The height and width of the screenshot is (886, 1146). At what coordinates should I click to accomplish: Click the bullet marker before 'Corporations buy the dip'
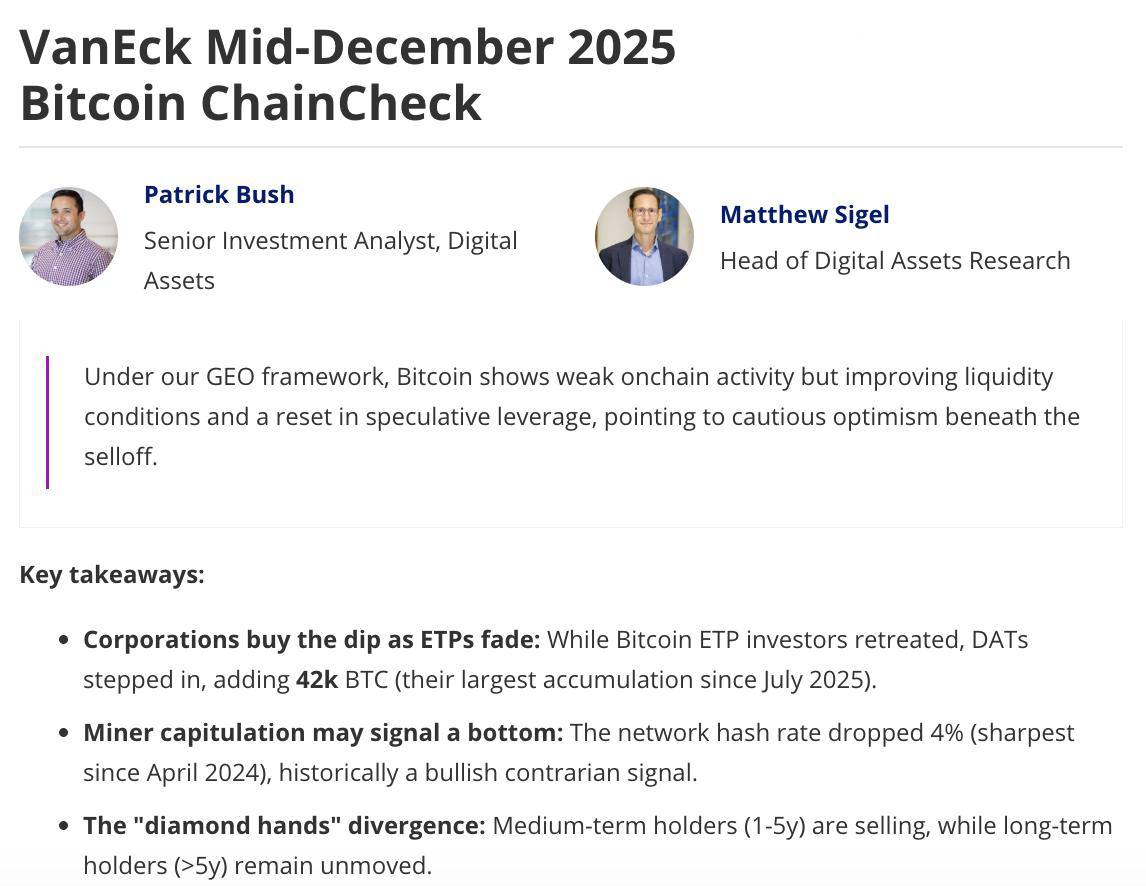[65, 640]
